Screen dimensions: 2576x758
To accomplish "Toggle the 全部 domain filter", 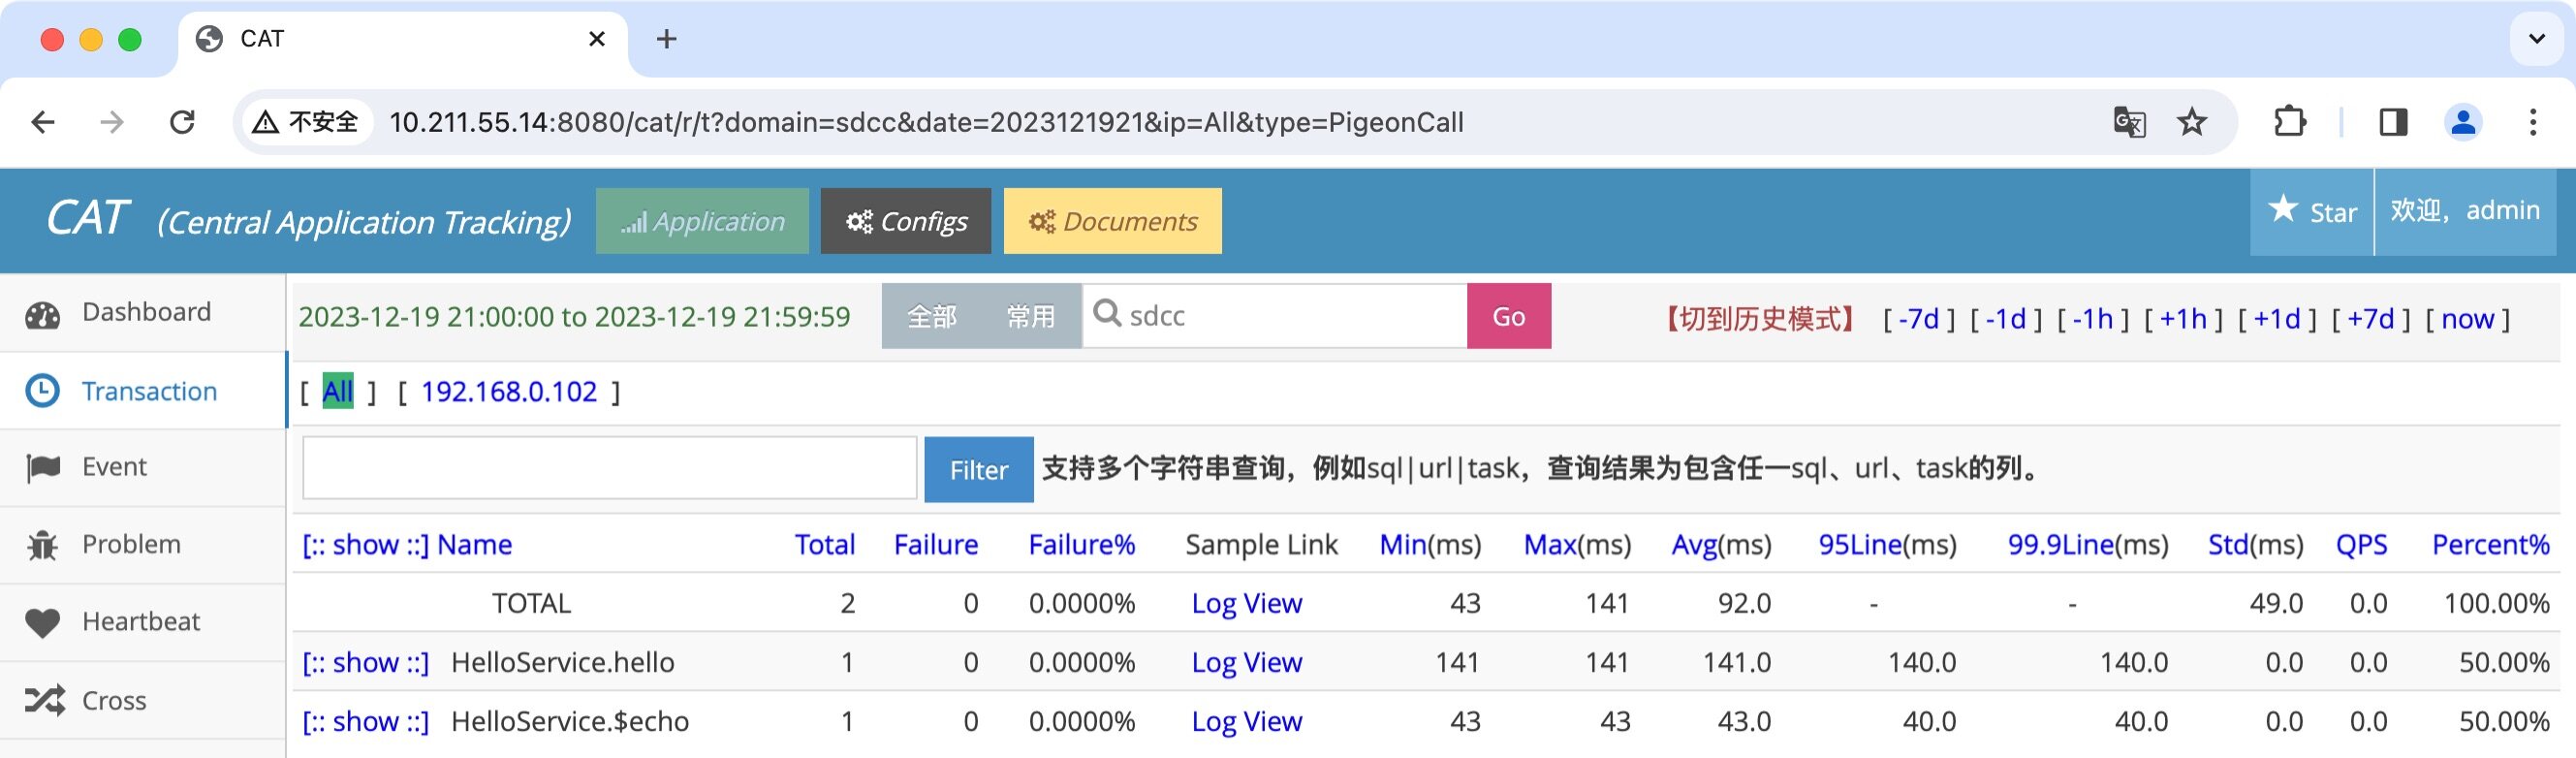I will coord(931,317).
